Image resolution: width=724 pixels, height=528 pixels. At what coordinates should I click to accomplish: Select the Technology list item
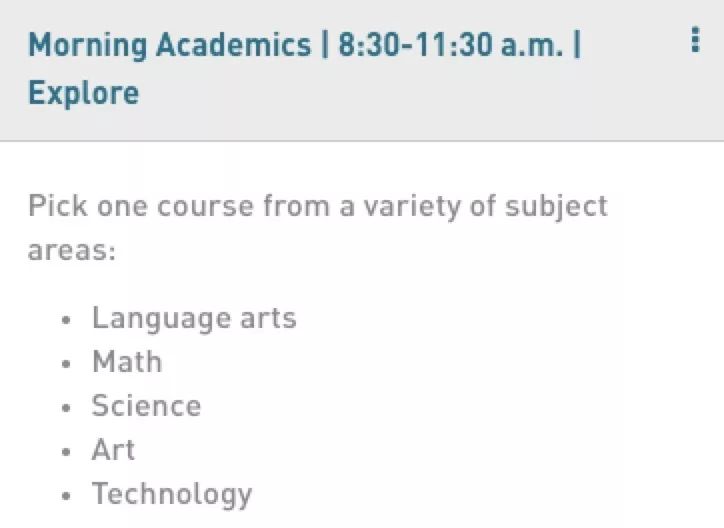(172, 494)
